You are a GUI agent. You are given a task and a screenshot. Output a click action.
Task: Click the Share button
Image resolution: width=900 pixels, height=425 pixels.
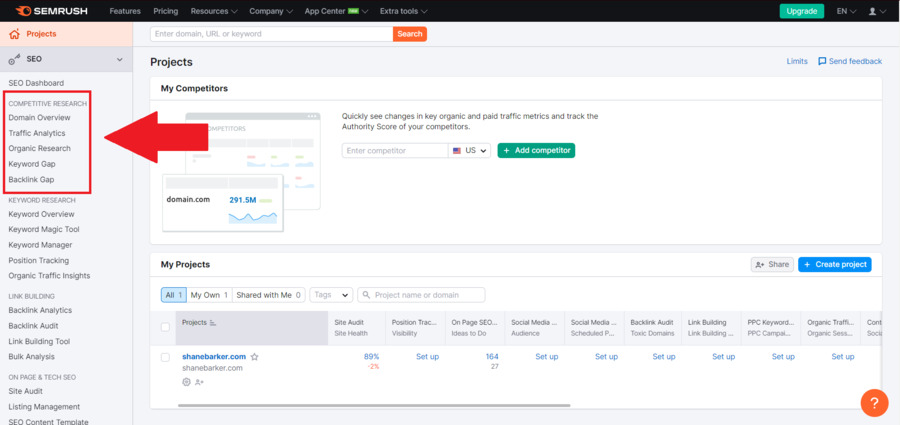[x=772, y=264]
